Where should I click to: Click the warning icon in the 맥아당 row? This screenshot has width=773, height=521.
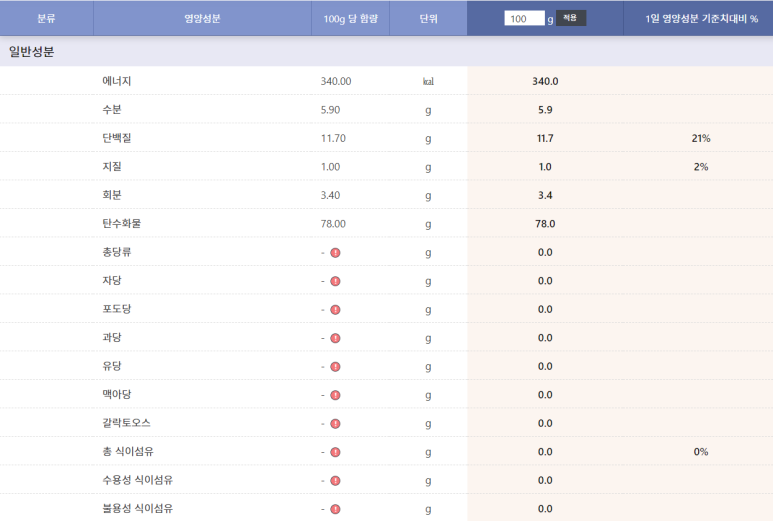point(335,395)
